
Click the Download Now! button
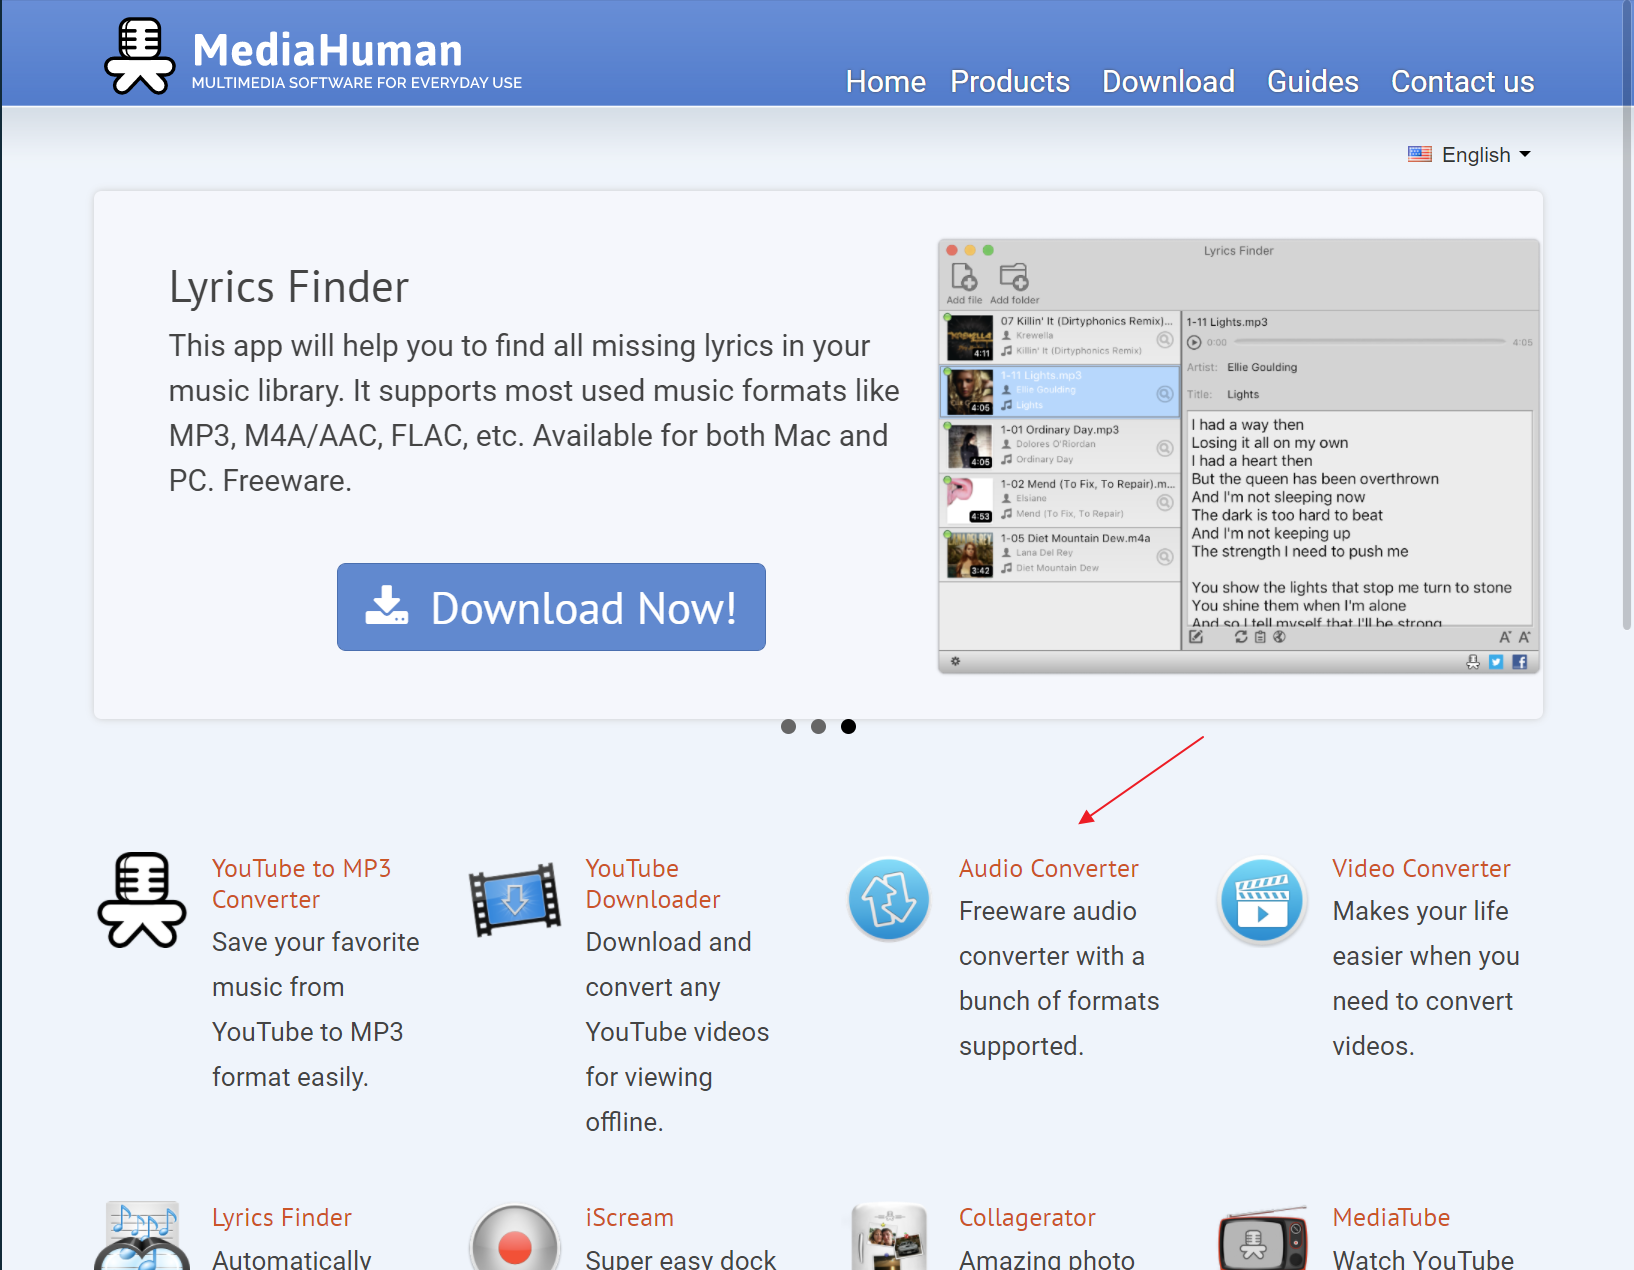click(x=551, y=607)
